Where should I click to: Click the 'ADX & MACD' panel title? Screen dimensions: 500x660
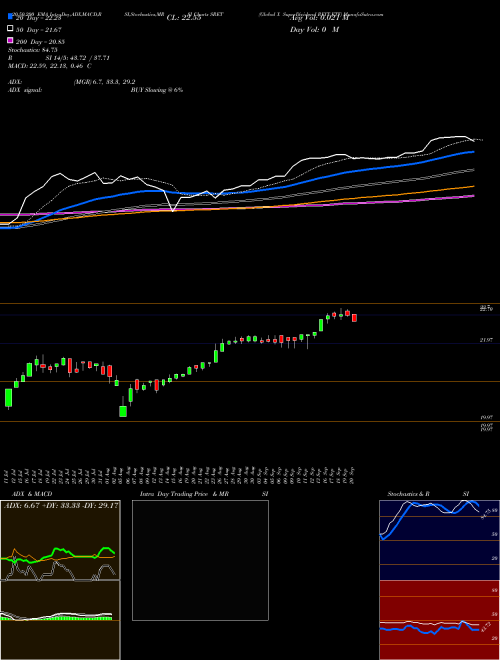[x=32, y=494]
